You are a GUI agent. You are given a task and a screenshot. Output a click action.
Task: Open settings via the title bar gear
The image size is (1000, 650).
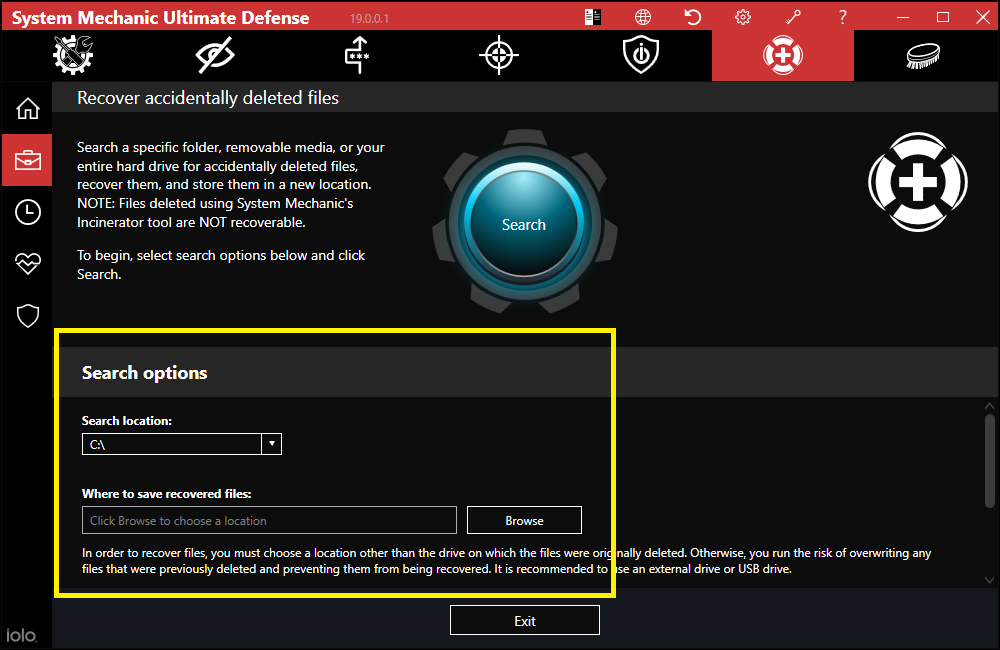pos(743,17)
